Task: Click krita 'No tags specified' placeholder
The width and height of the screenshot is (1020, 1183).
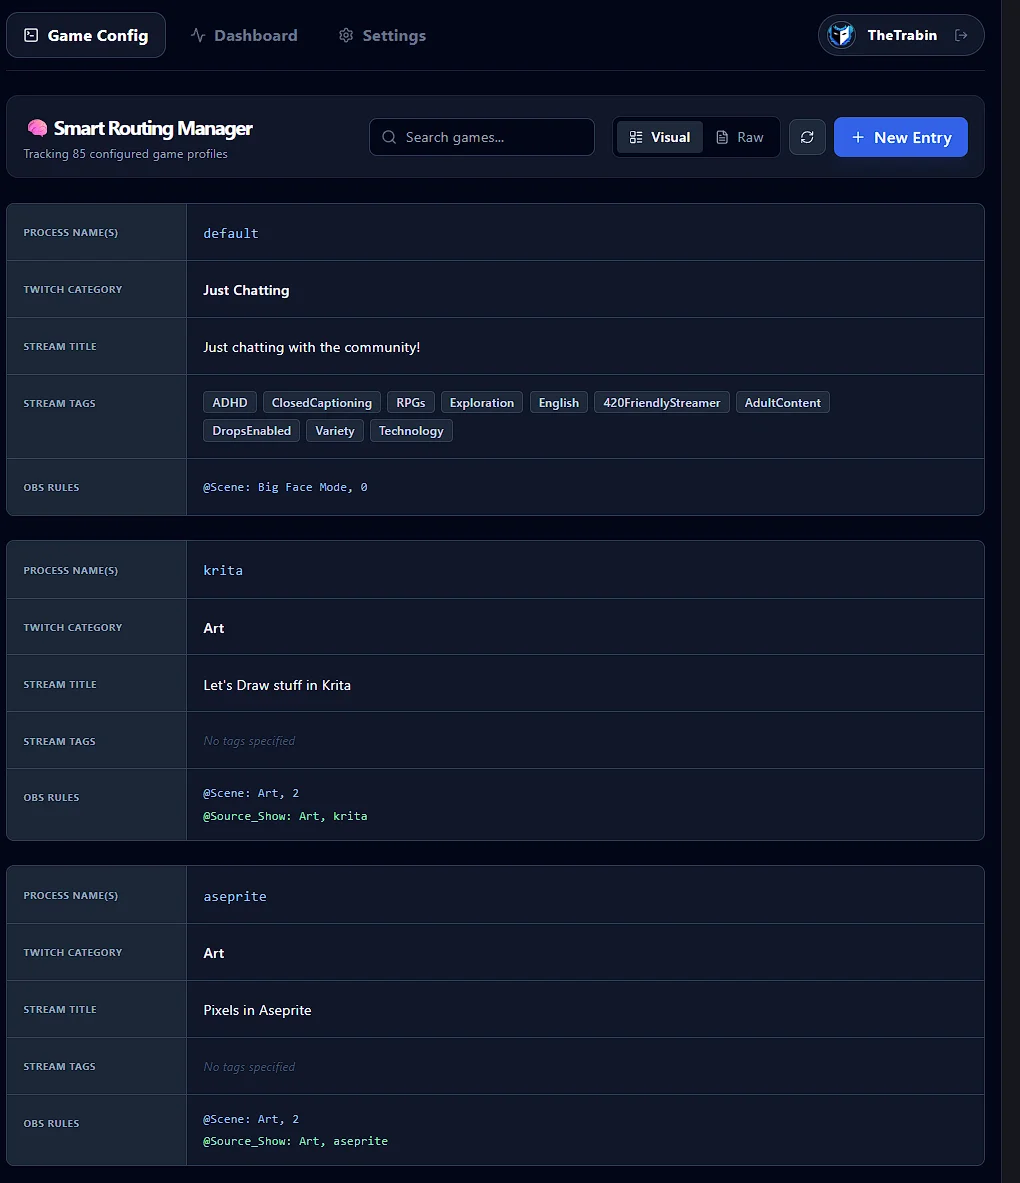Action: [249, 742]
